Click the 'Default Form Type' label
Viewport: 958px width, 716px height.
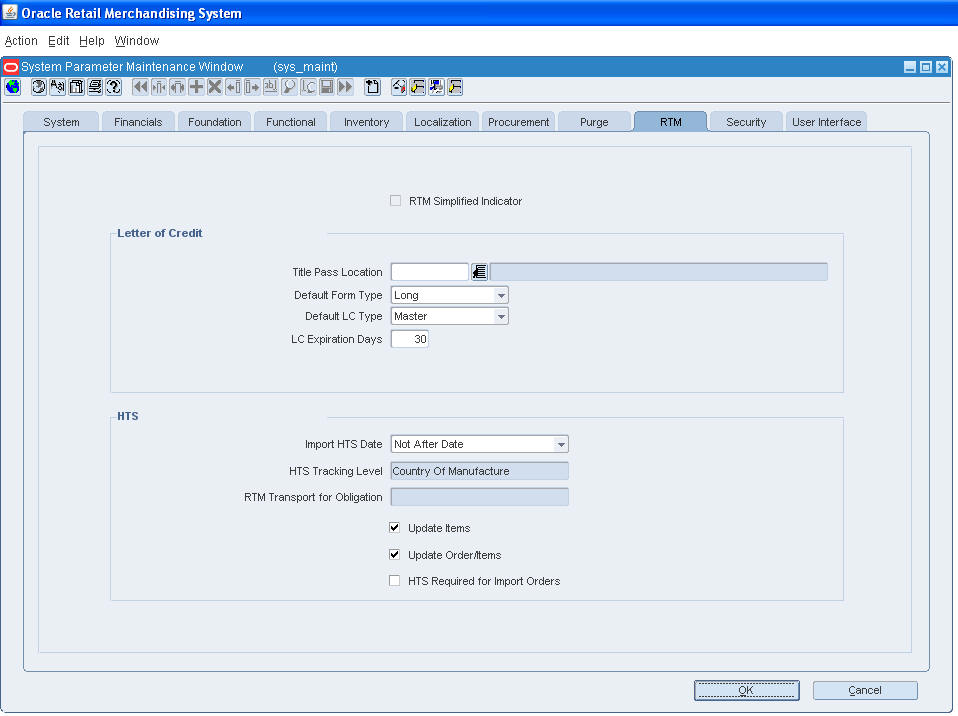coord(338,295)
